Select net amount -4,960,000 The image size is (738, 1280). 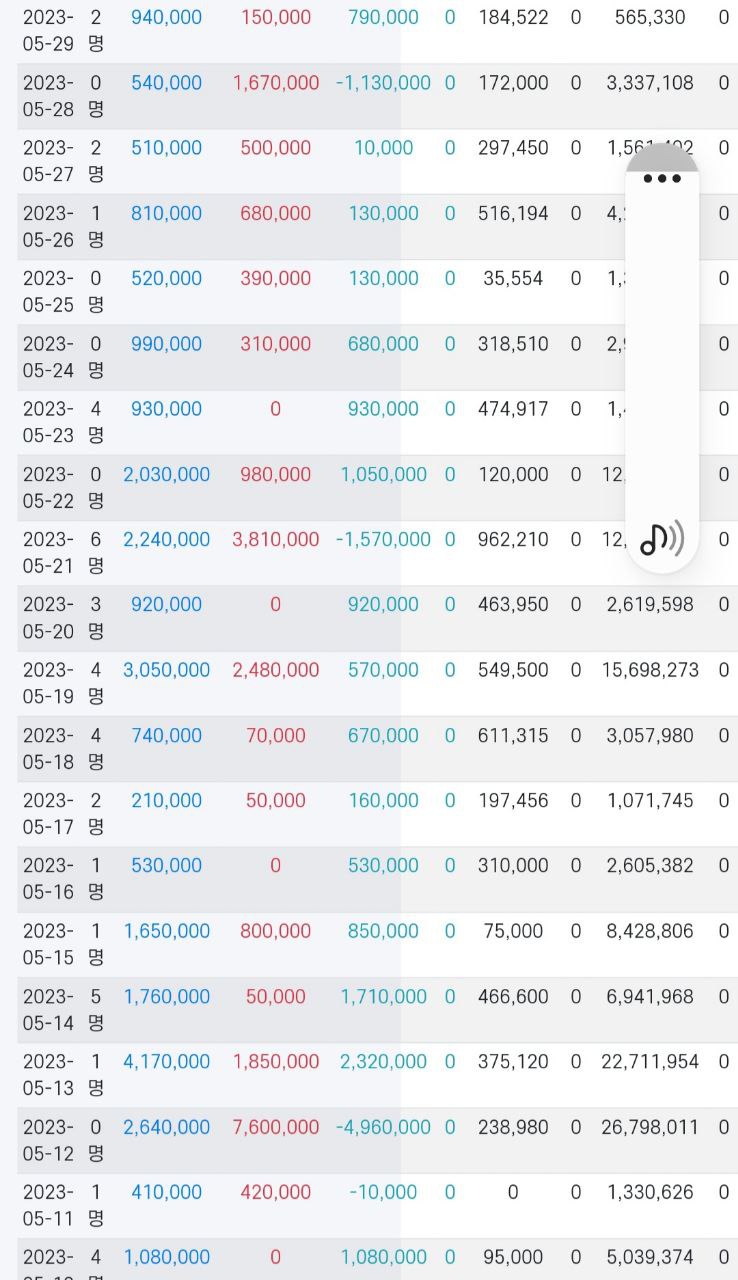click(384, 1127)
